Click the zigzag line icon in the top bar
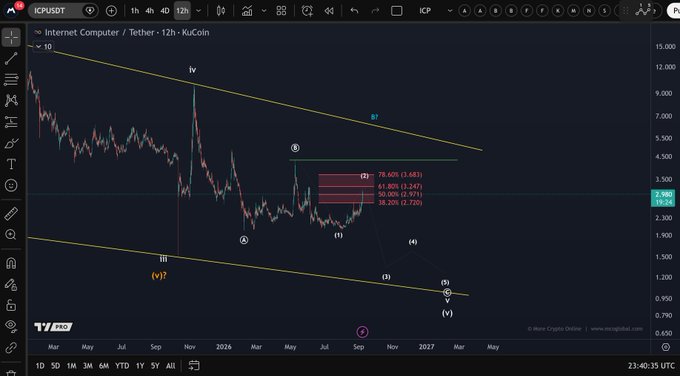 point(644,10)
